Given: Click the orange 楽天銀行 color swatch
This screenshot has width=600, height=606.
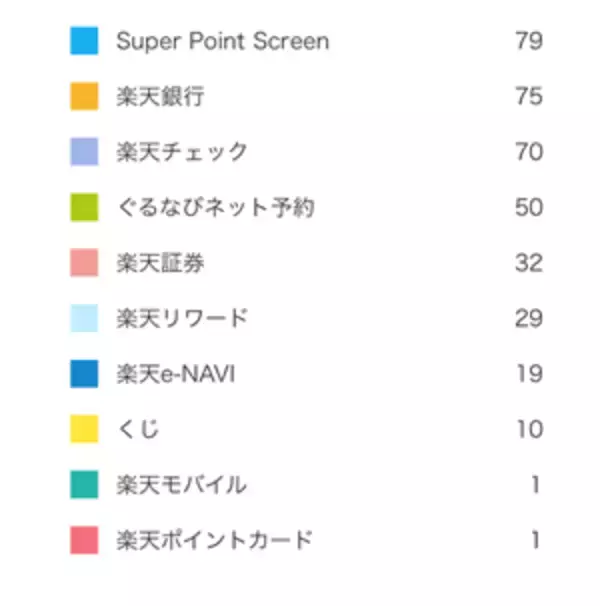Looking at the screenshot, I should point(84,97).
